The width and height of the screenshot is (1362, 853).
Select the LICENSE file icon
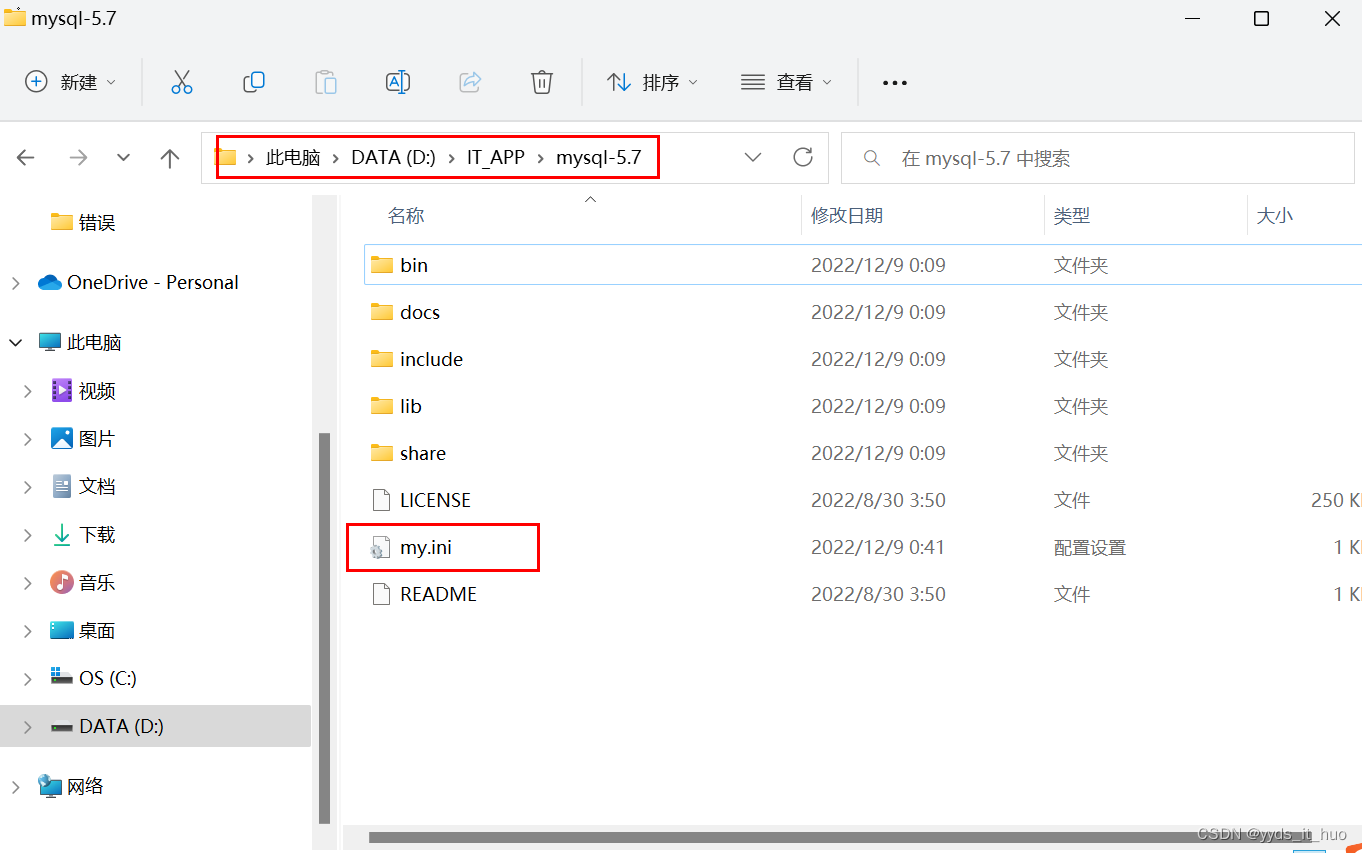tap(381, 500)
